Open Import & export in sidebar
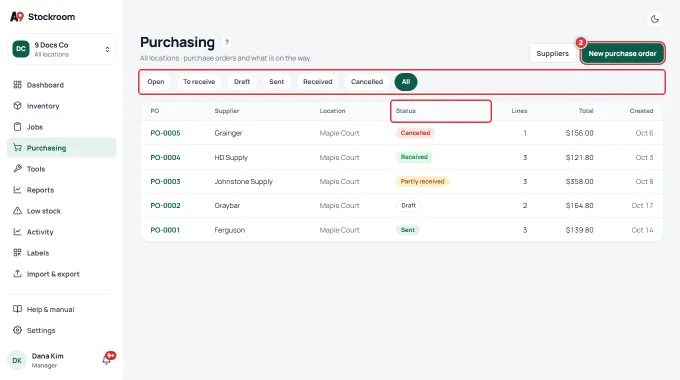The height and width of the screenshot is (380, 680). coord(62,273)
